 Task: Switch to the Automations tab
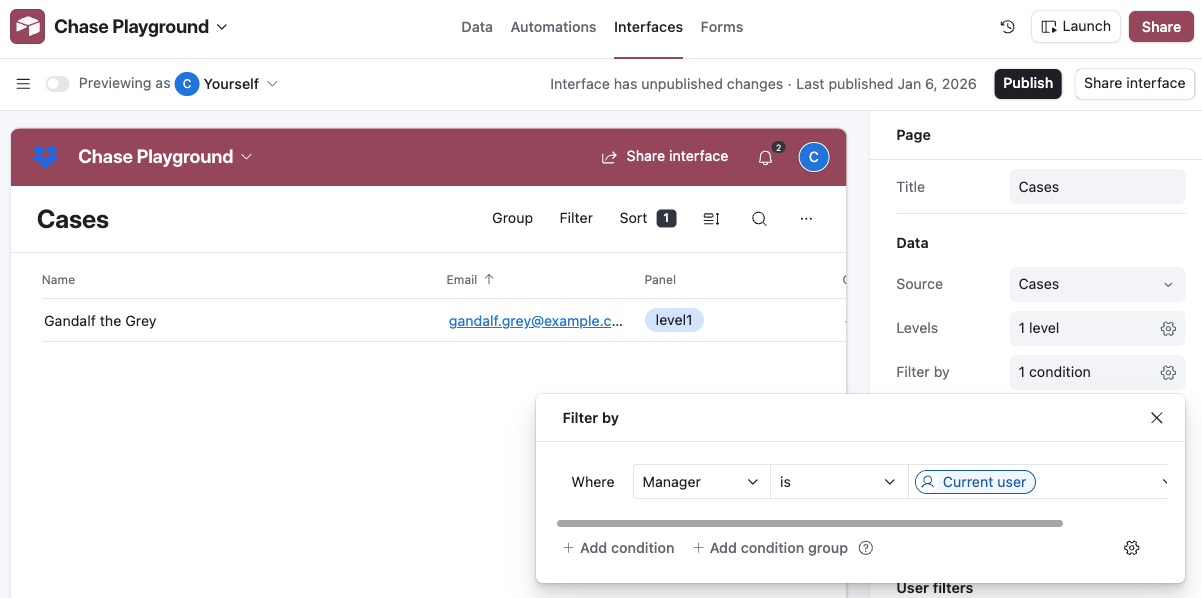coord(553,27)
